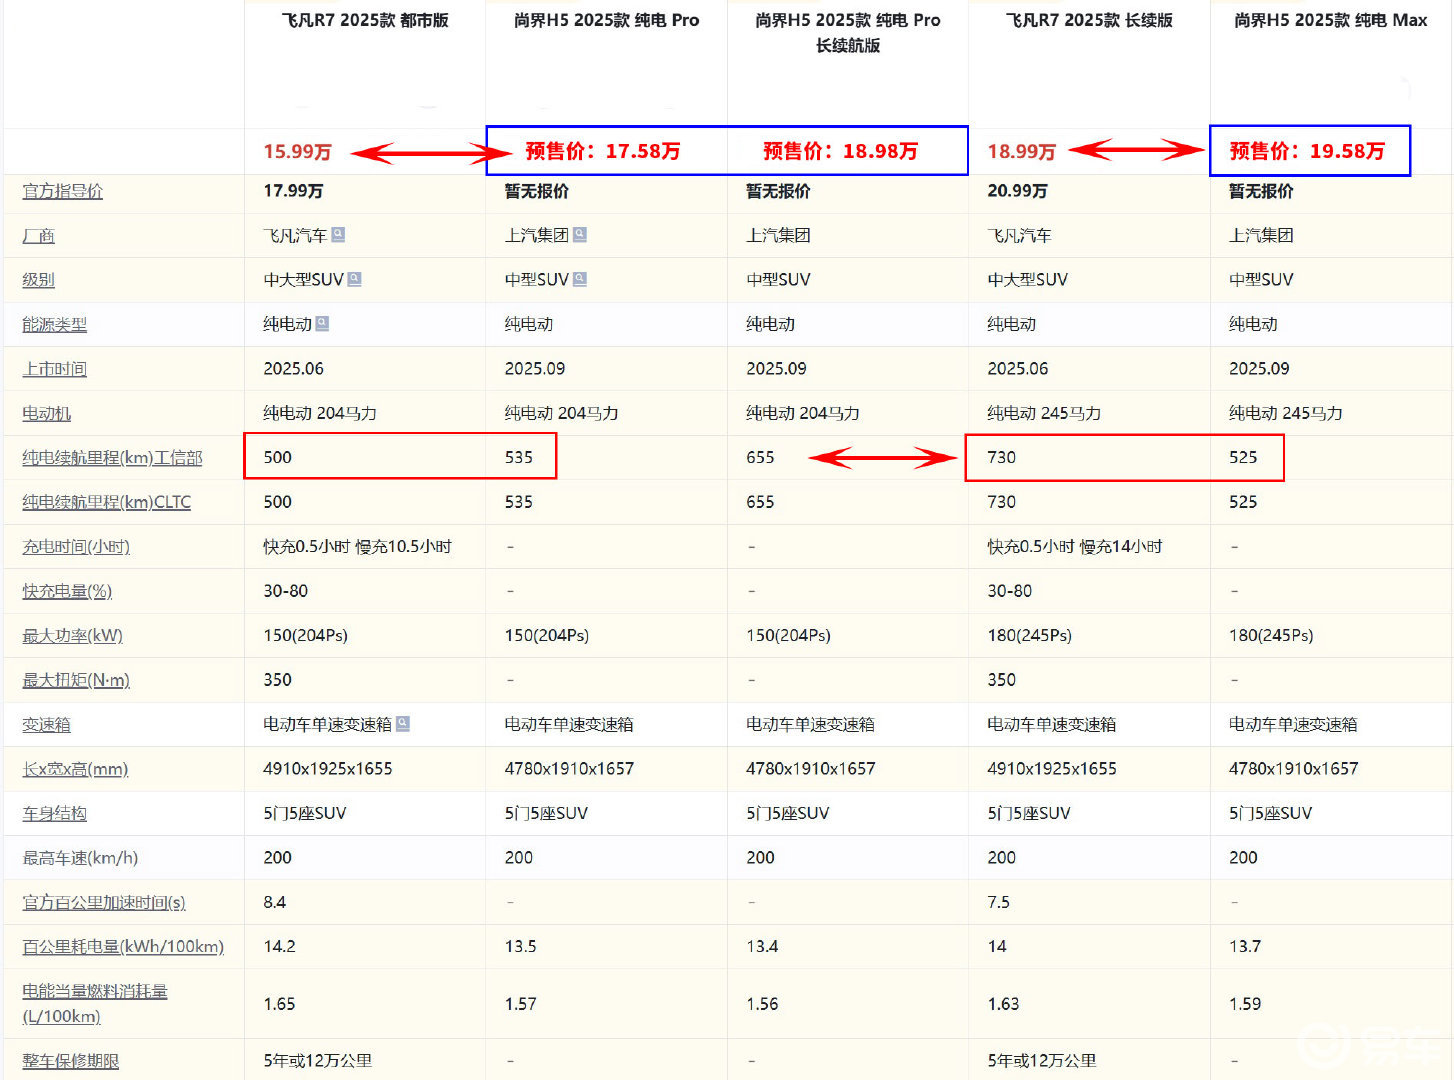Open the 长x宽x高(mm) link
The image size is (1454, 1080).
pyautogui.click(x=75, y=769)
